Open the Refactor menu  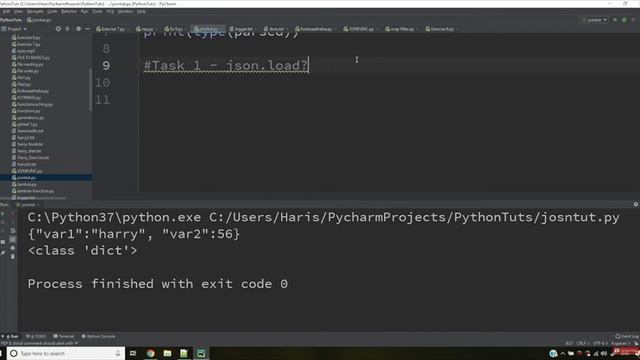pyautogui.click(x=69, y=11)
